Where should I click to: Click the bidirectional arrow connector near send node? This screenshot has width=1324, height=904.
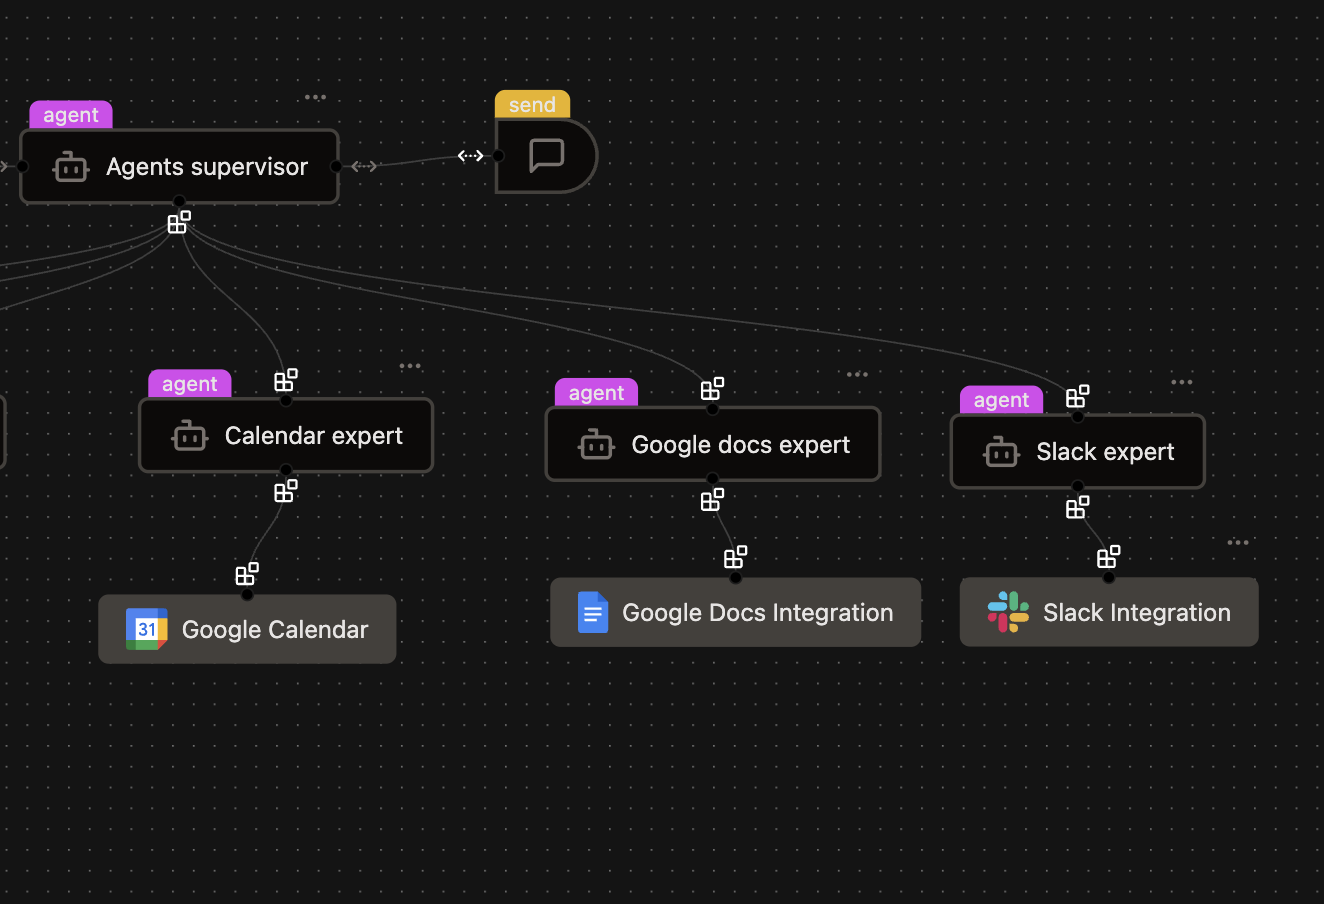[x=470, y=155]
